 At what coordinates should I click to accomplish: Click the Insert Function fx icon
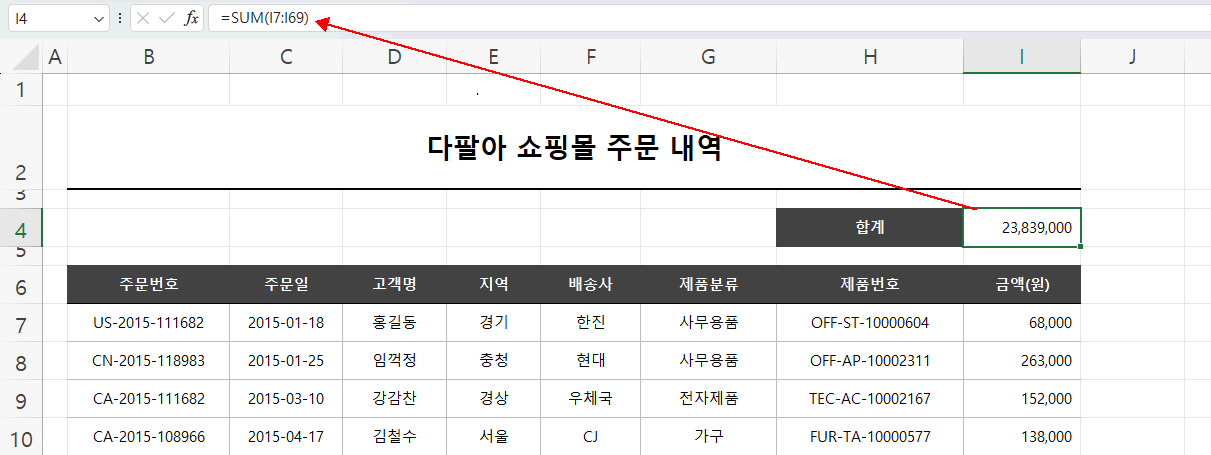tap(191, 18)
